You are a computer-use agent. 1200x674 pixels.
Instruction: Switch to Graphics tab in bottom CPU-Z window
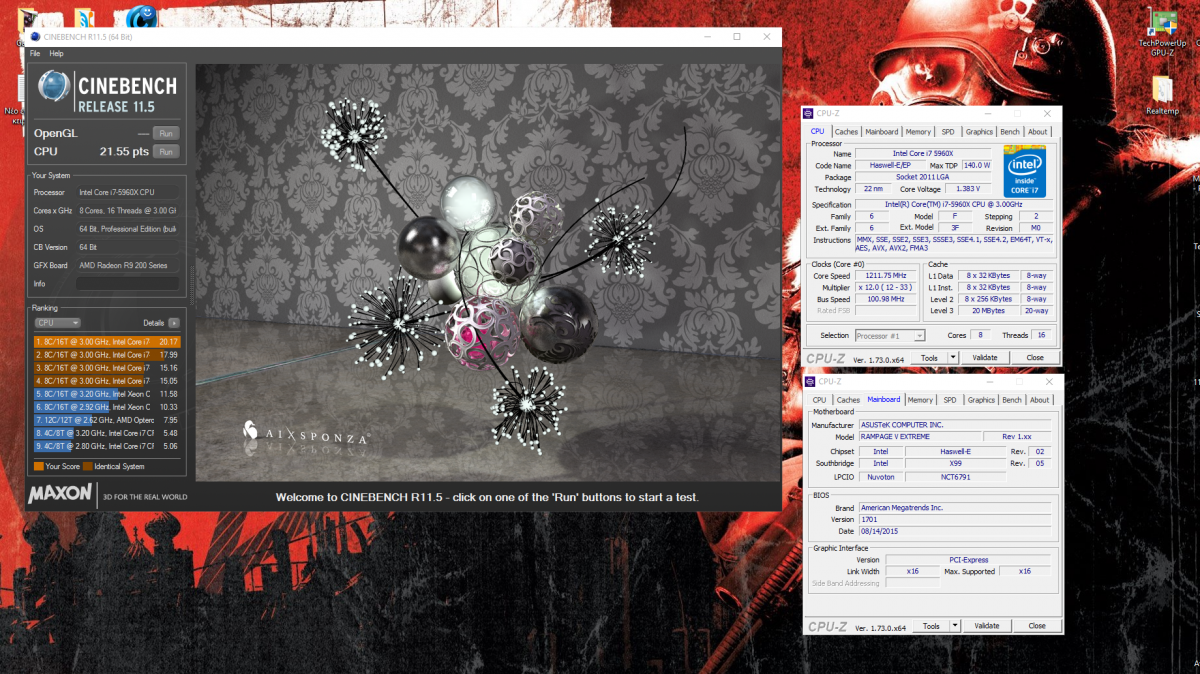coord(981,400)
